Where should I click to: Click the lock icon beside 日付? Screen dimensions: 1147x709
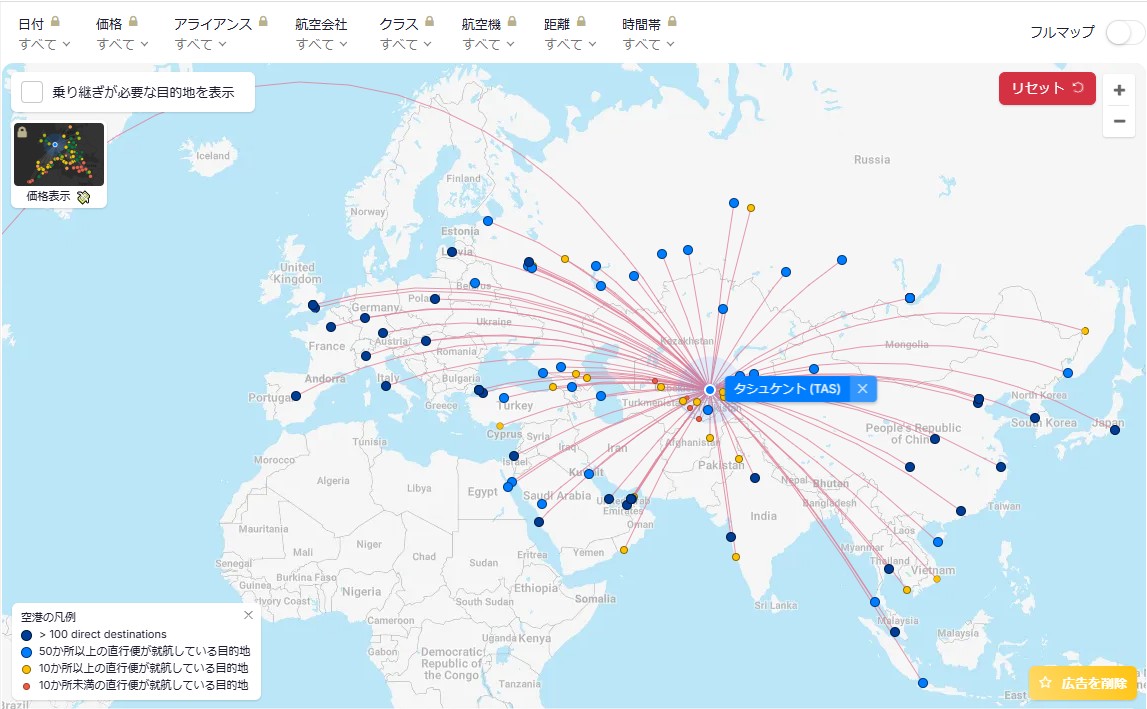pyautogui.click(x=55, y=22)
